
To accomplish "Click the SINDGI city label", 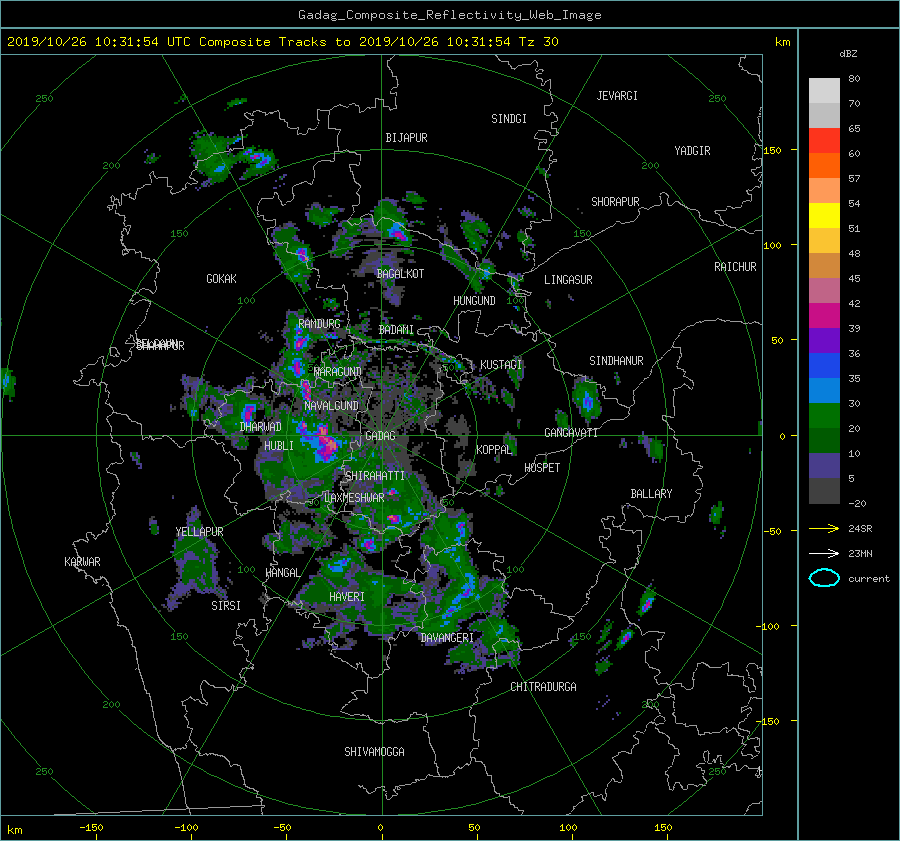I will pos(509,119).
